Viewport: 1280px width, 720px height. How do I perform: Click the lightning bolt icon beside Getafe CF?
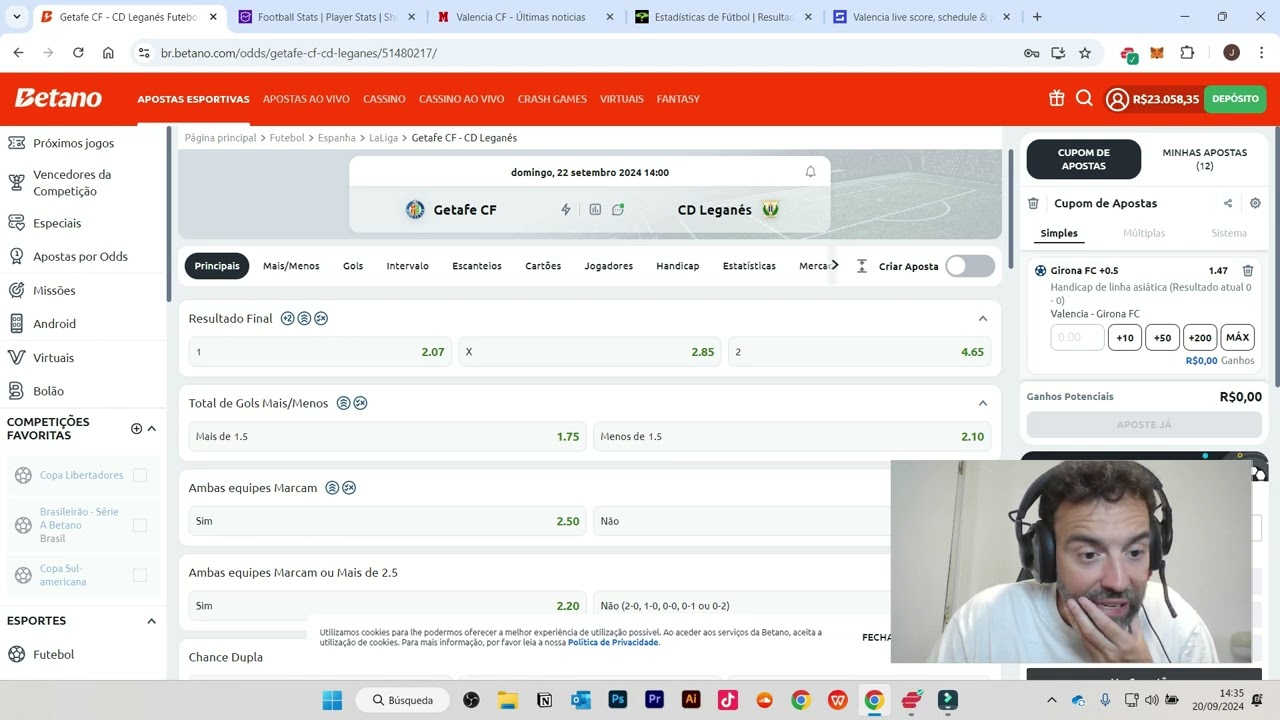566,209
